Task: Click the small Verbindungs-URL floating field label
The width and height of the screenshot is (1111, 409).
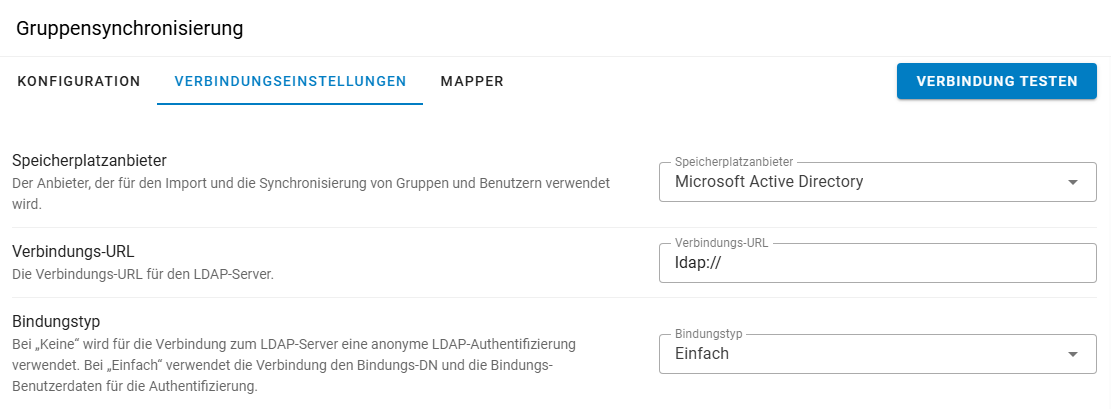Action: [721, 242]
